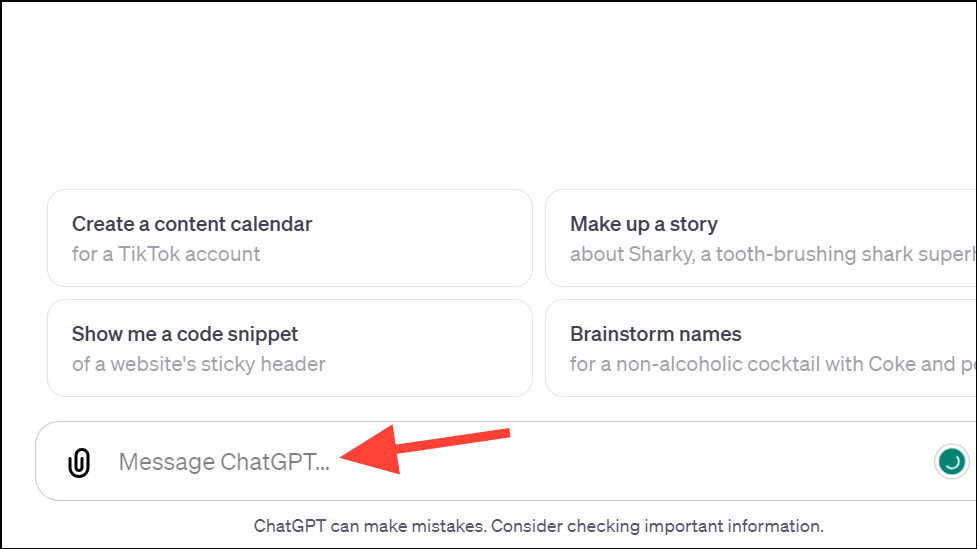Click the 'Show me a code snippet' heading
Screen dimensions: 977x549
[x=185, y=334]
